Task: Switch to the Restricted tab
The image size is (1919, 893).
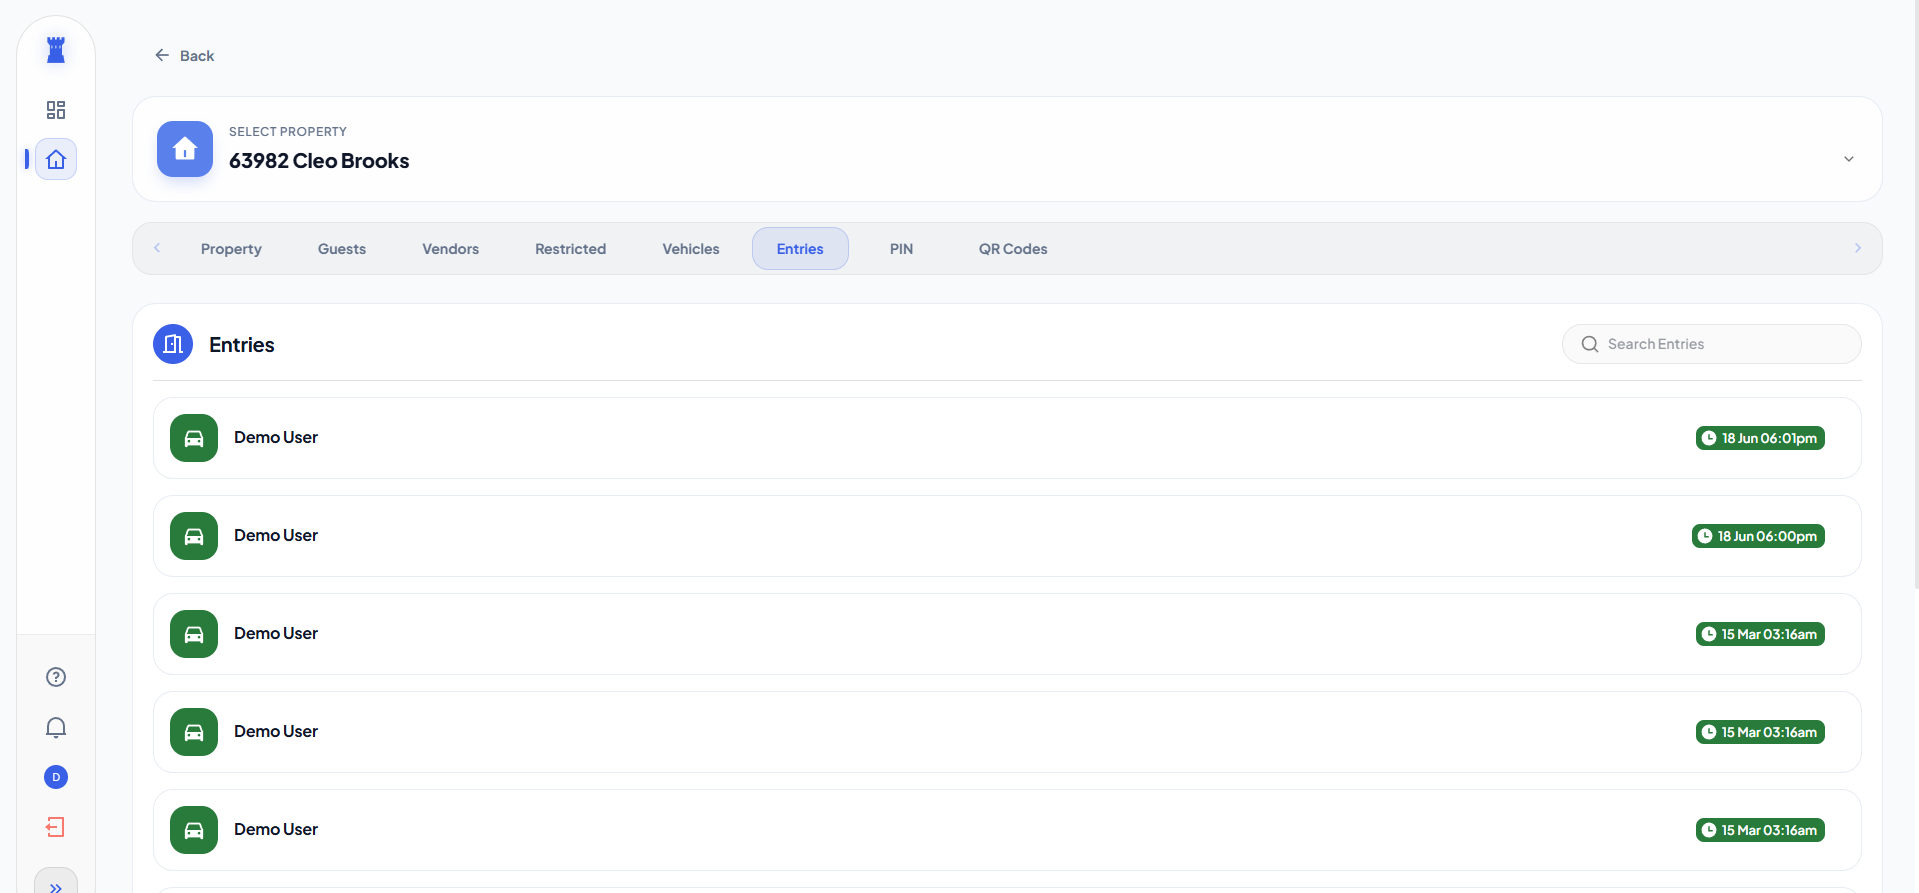Action: click(570, 249)
